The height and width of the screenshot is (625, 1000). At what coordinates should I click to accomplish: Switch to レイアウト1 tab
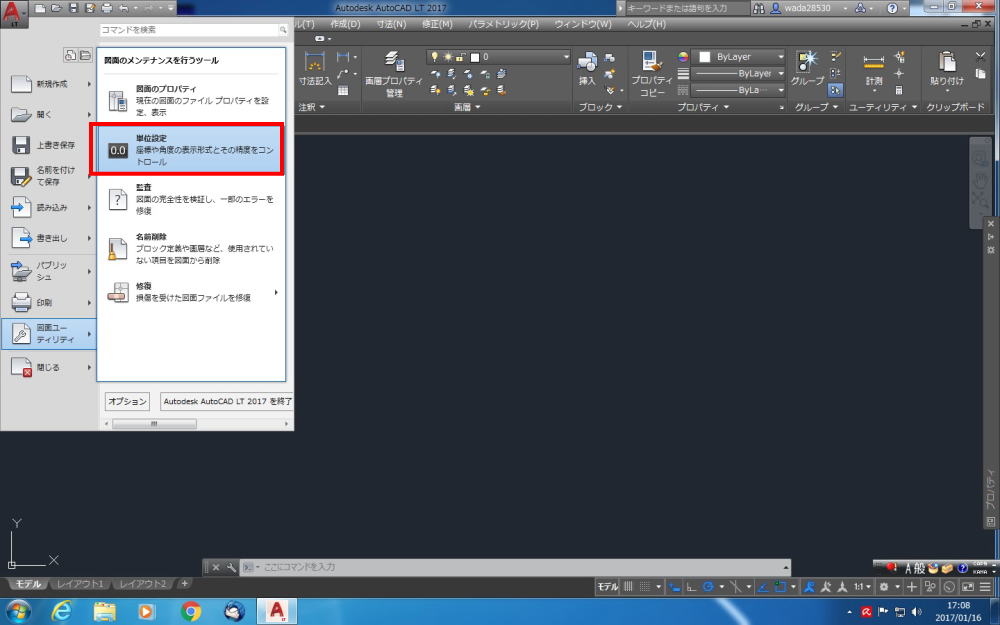[80, 584]
